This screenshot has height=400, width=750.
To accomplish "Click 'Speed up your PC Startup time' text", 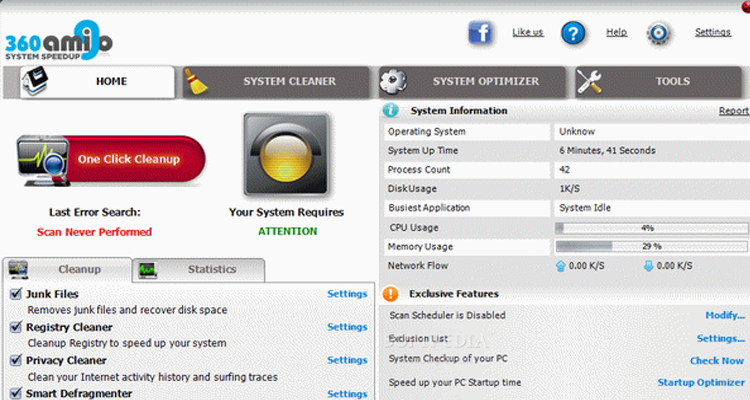I will point(455,382).
